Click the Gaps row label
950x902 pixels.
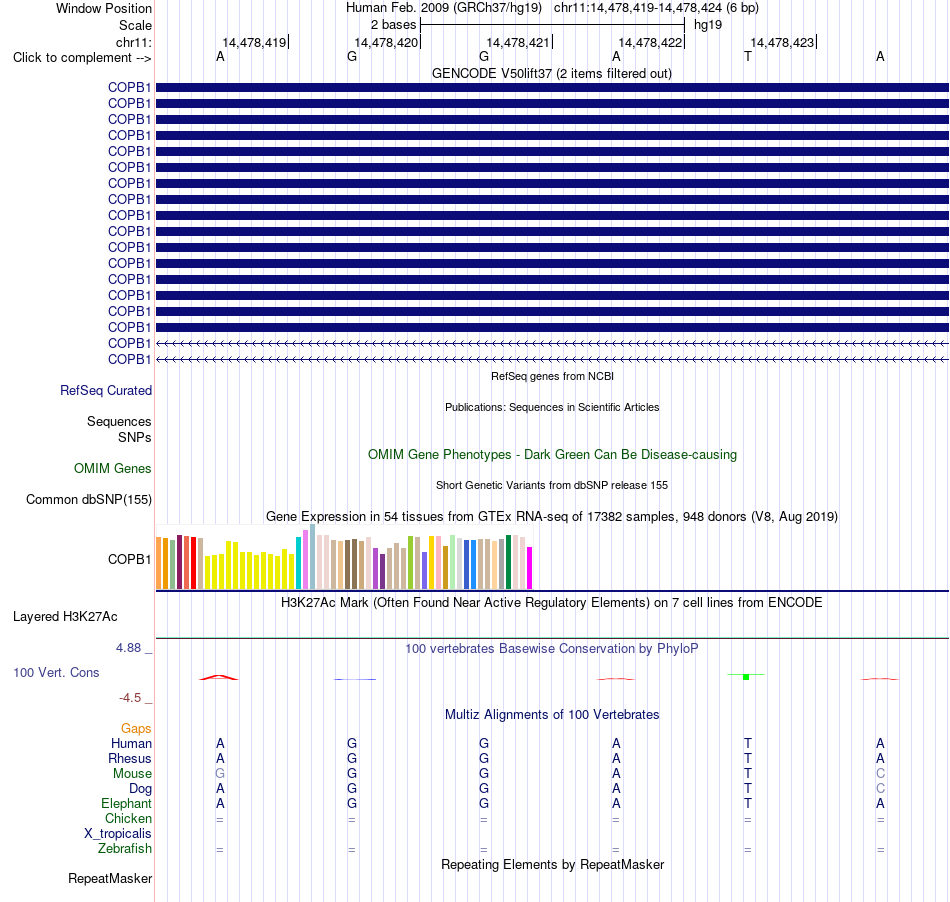click(x=136, y=728)
